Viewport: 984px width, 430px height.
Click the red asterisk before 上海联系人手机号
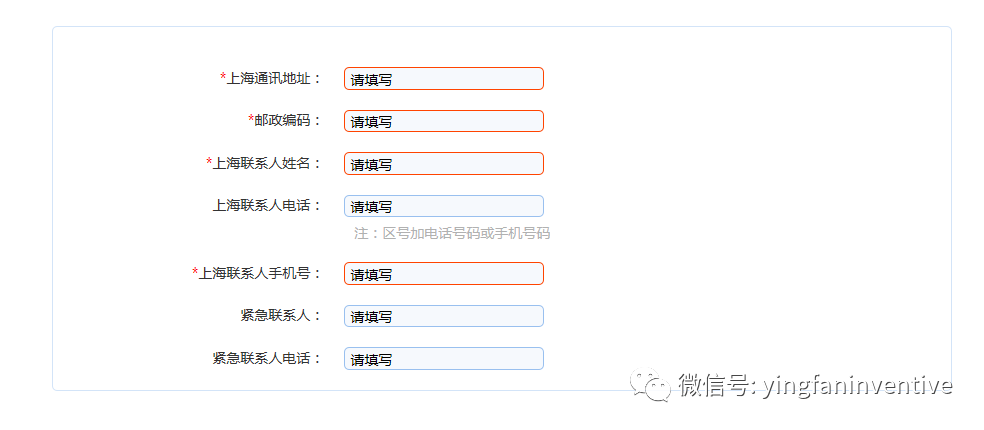pyautogui.click(x=195, y=272)
